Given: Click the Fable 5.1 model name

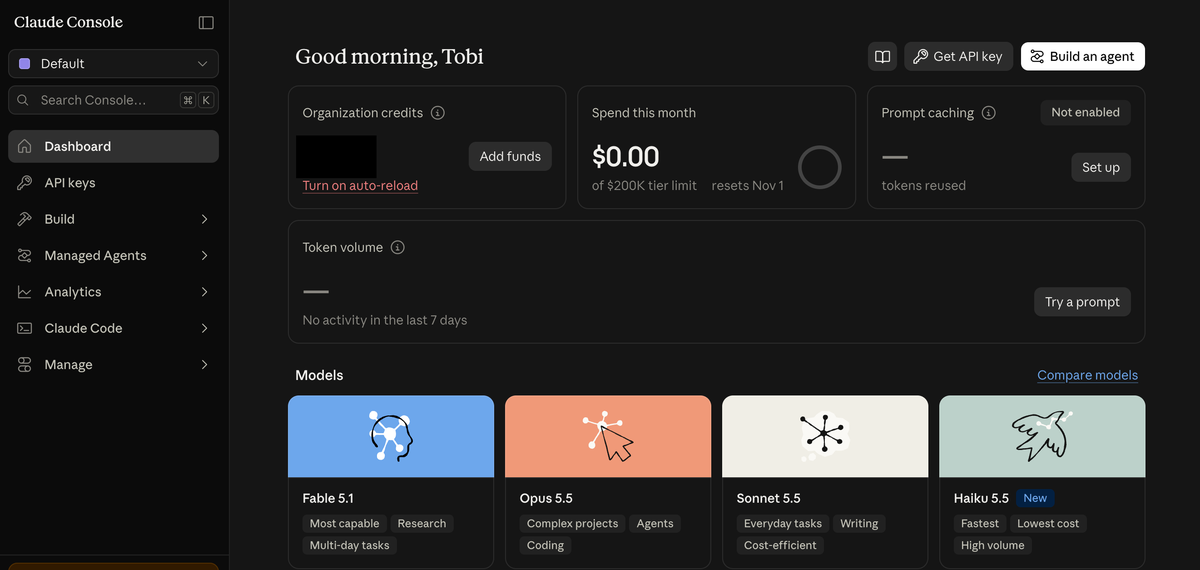Looking at the screenshot, I should tap(328, 498).
